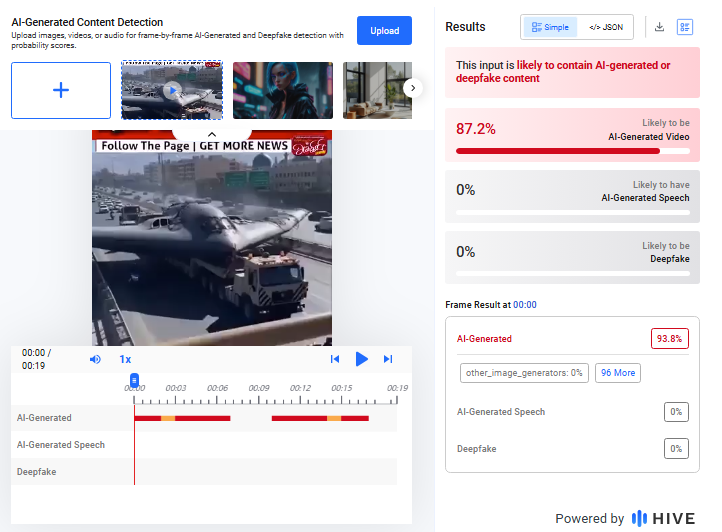Skip to next frame
Image resolution: width=722 pixels, height=532 pixels.
388,359
